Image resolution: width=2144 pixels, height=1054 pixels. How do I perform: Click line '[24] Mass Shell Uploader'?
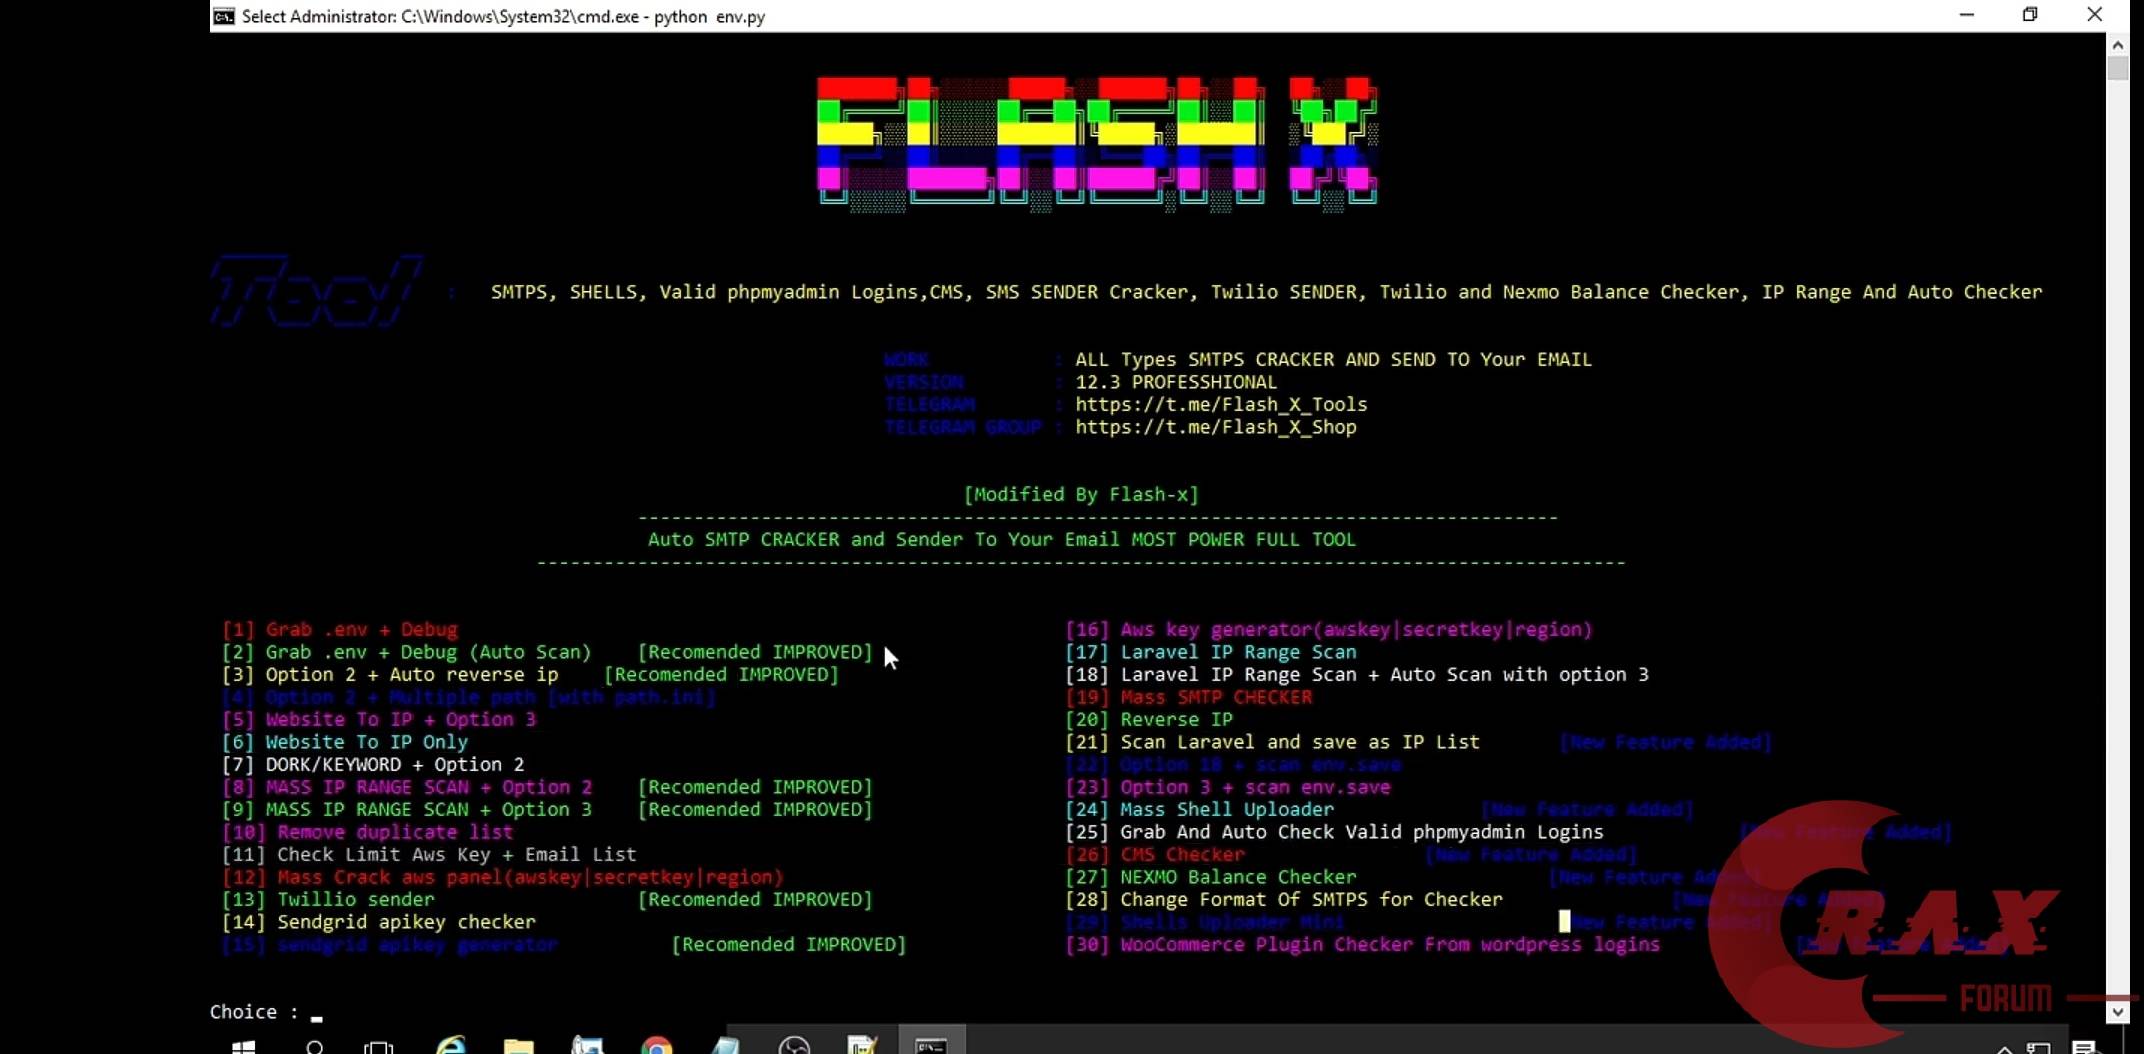pyautogui.click(x=1199, y=809)
